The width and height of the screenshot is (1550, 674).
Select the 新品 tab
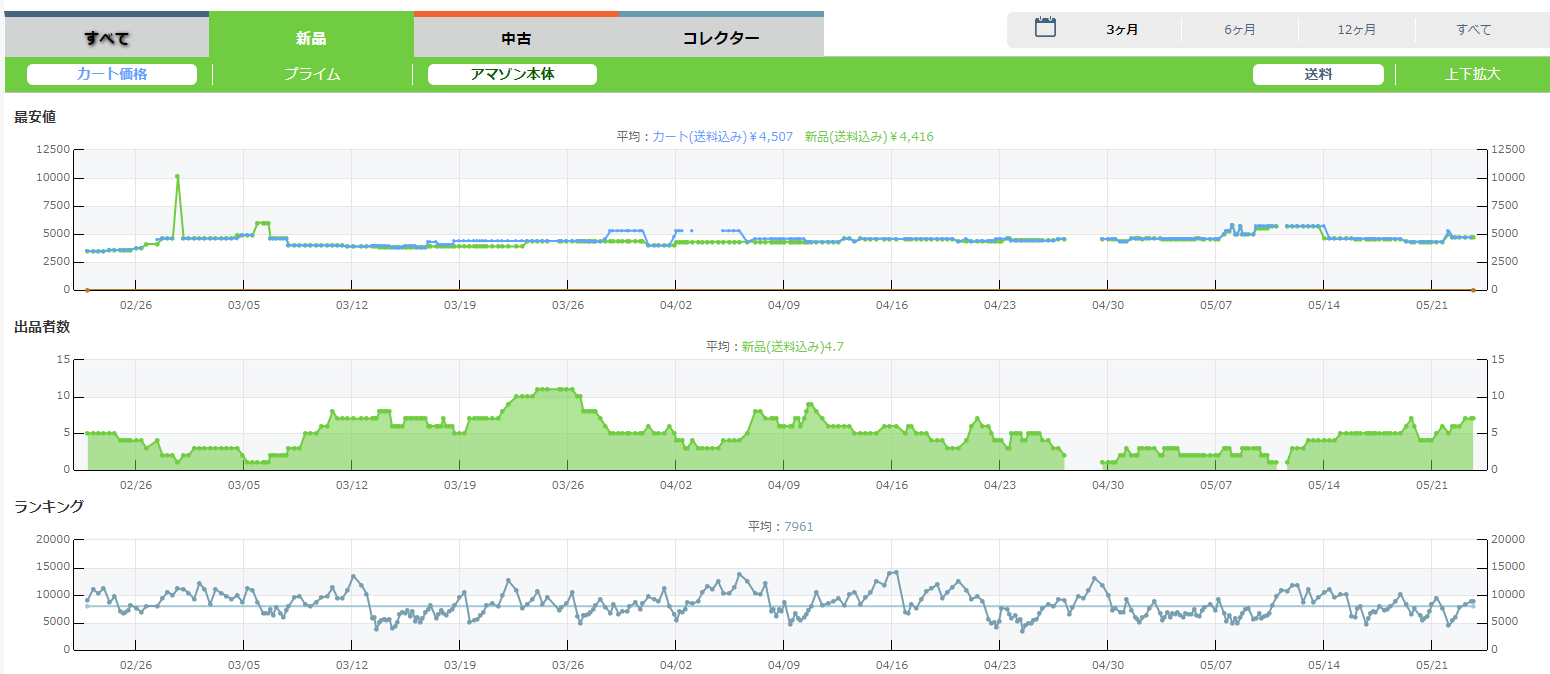[x=311, y=38]
